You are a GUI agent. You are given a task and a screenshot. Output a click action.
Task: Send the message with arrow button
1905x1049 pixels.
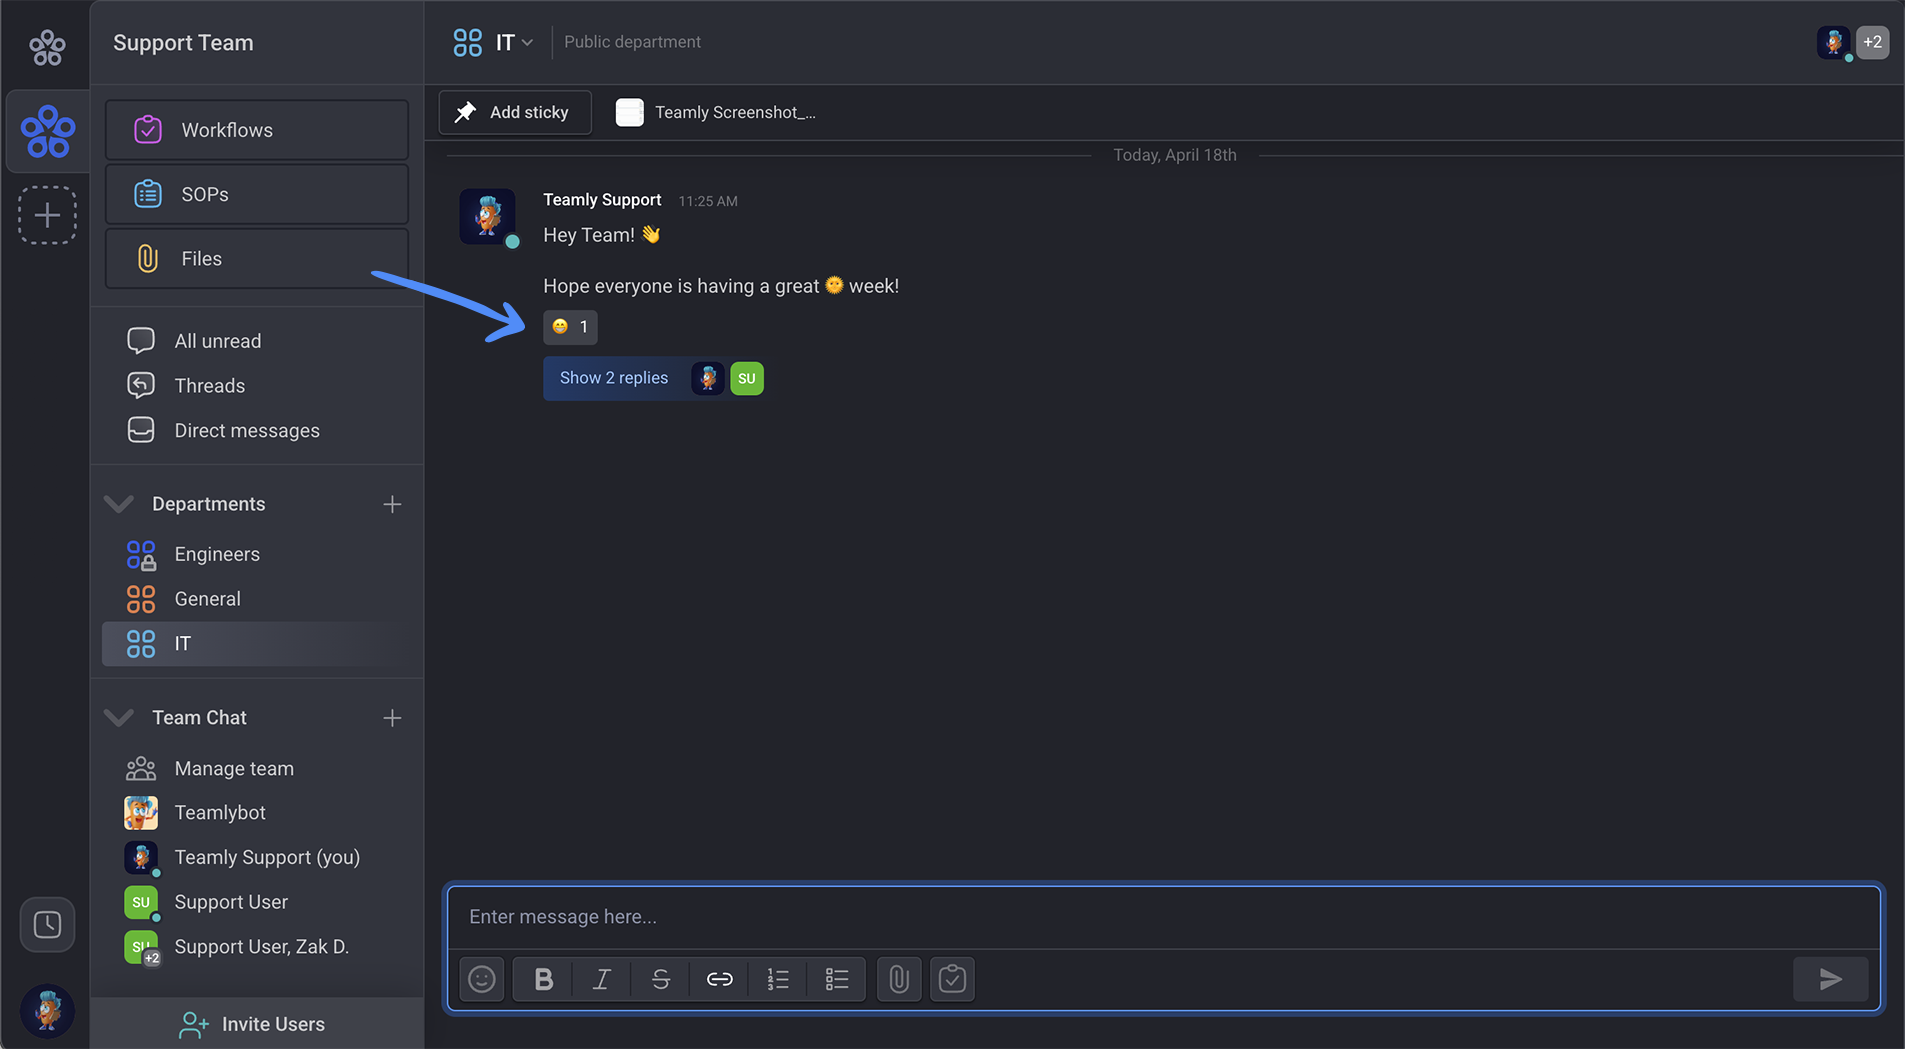(1830, 979)
